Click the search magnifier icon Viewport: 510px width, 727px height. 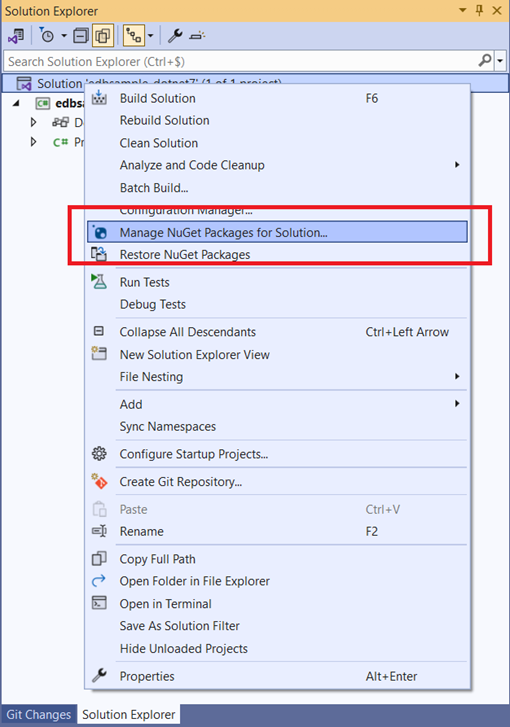tap(484, 60)
